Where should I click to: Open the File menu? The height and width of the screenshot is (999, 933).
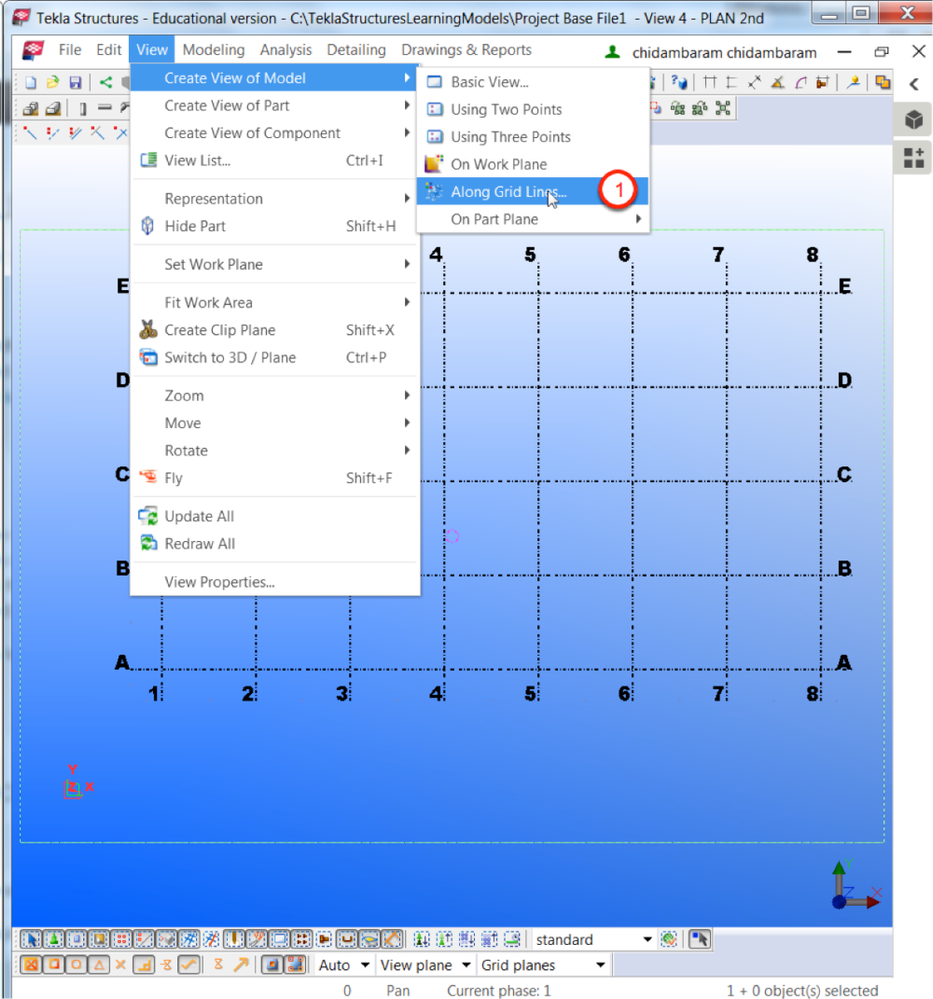(x=70, y=50)
